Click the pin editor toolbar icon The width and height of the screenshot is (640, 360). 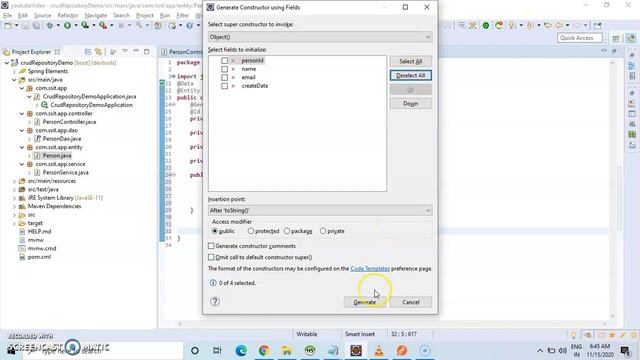pyautogui.click(x=598, y=25)
